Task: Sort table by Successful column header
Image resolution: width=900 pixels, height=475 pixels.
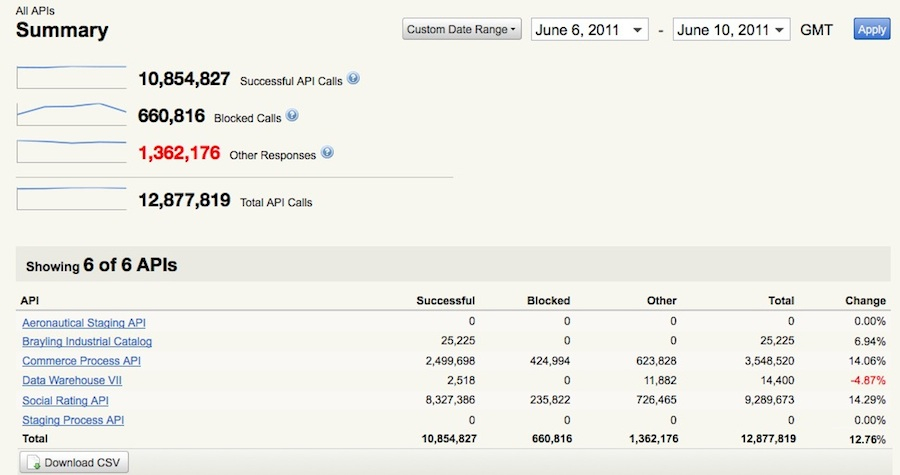Action: coord(445,301)
